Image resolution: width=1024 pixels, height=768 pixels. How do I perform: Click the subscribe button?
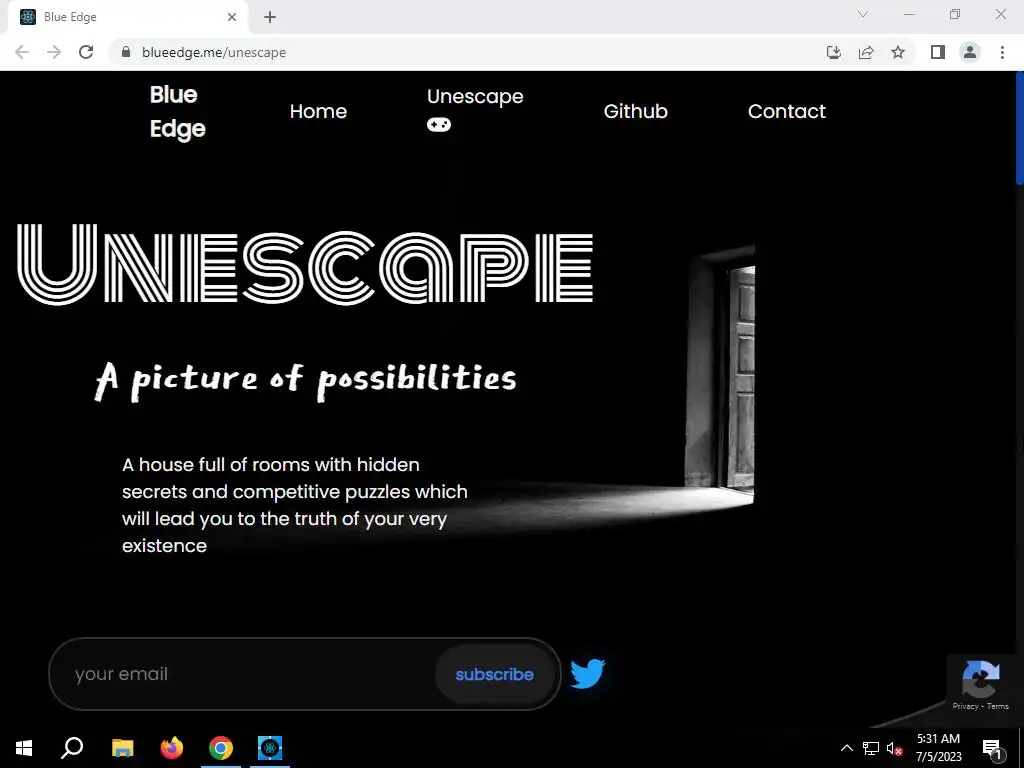tap(494, 674)
